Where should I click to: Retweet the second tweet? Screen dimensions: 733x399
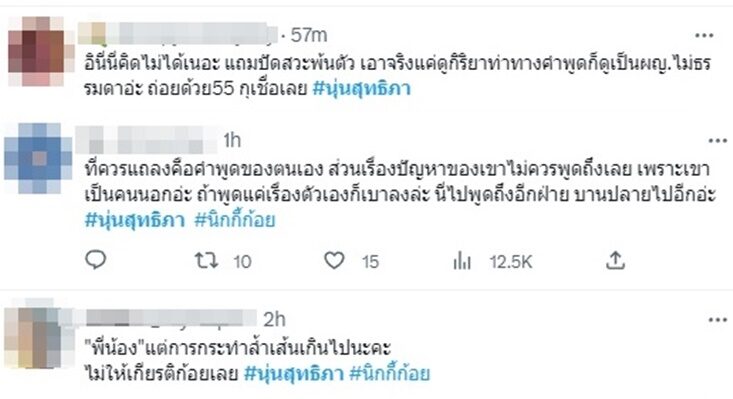207,261
